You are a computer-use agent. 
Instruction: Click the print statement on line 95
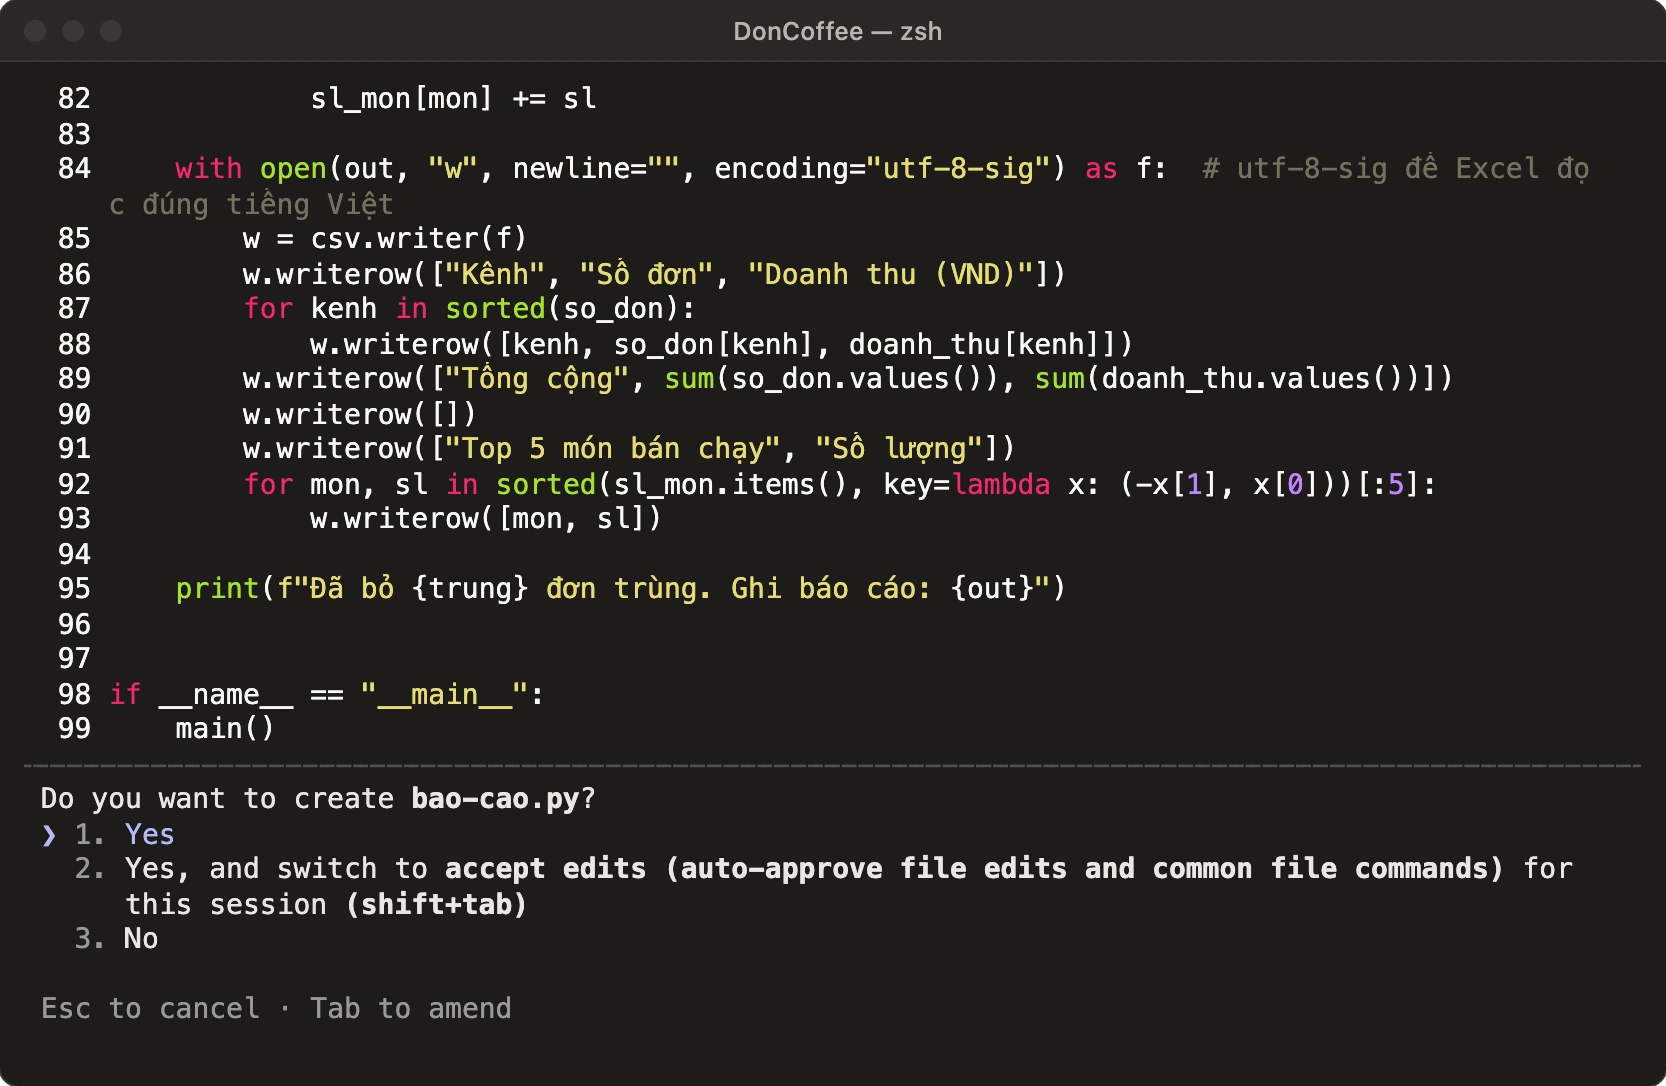point(621,588)
